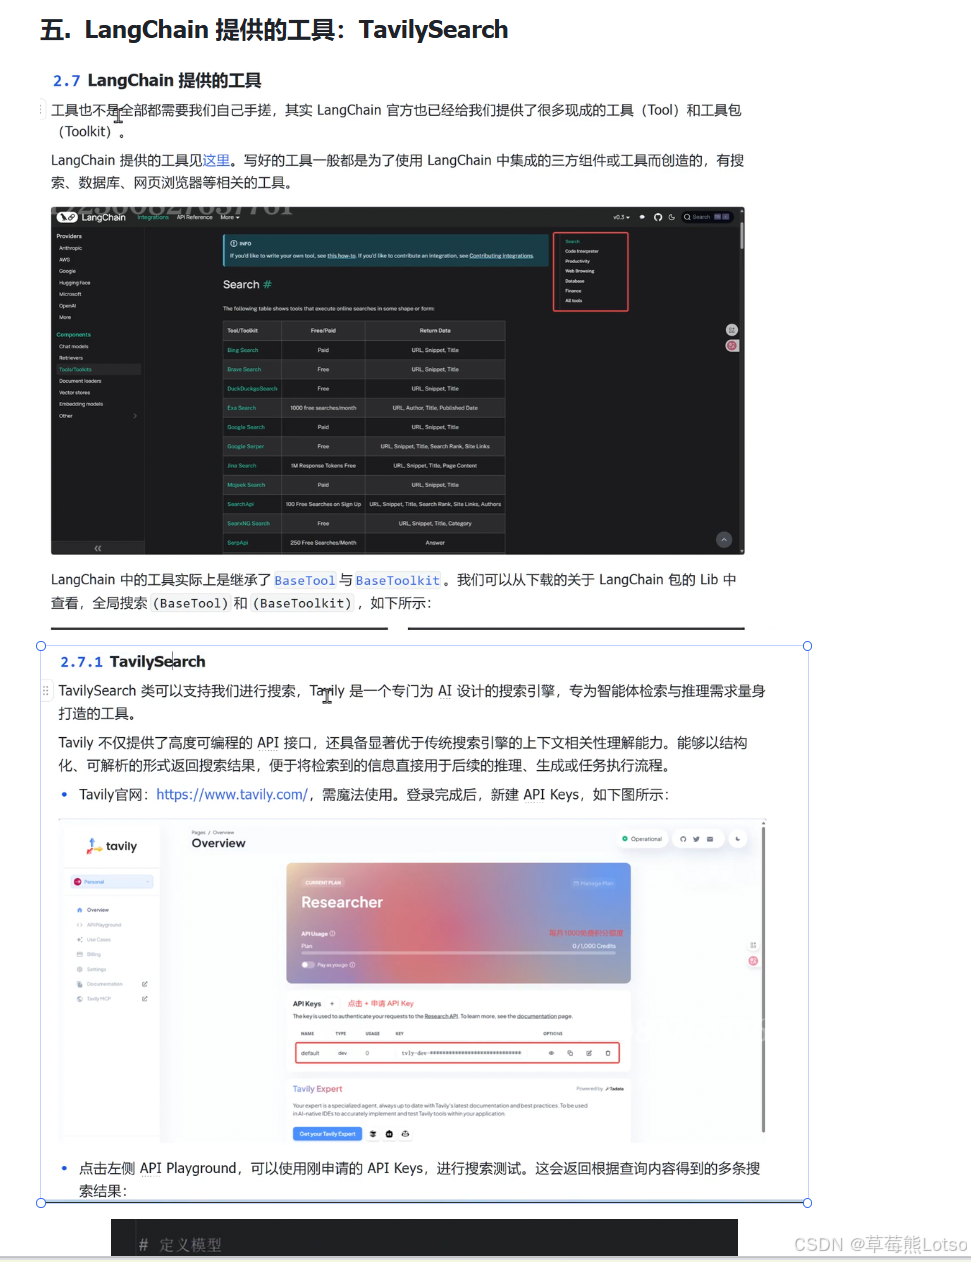Image resolution: width=971 pixels, height=1262 pixels.
Task: Click the LangChain page vertical scrollbar
Action: click(741, 236)
